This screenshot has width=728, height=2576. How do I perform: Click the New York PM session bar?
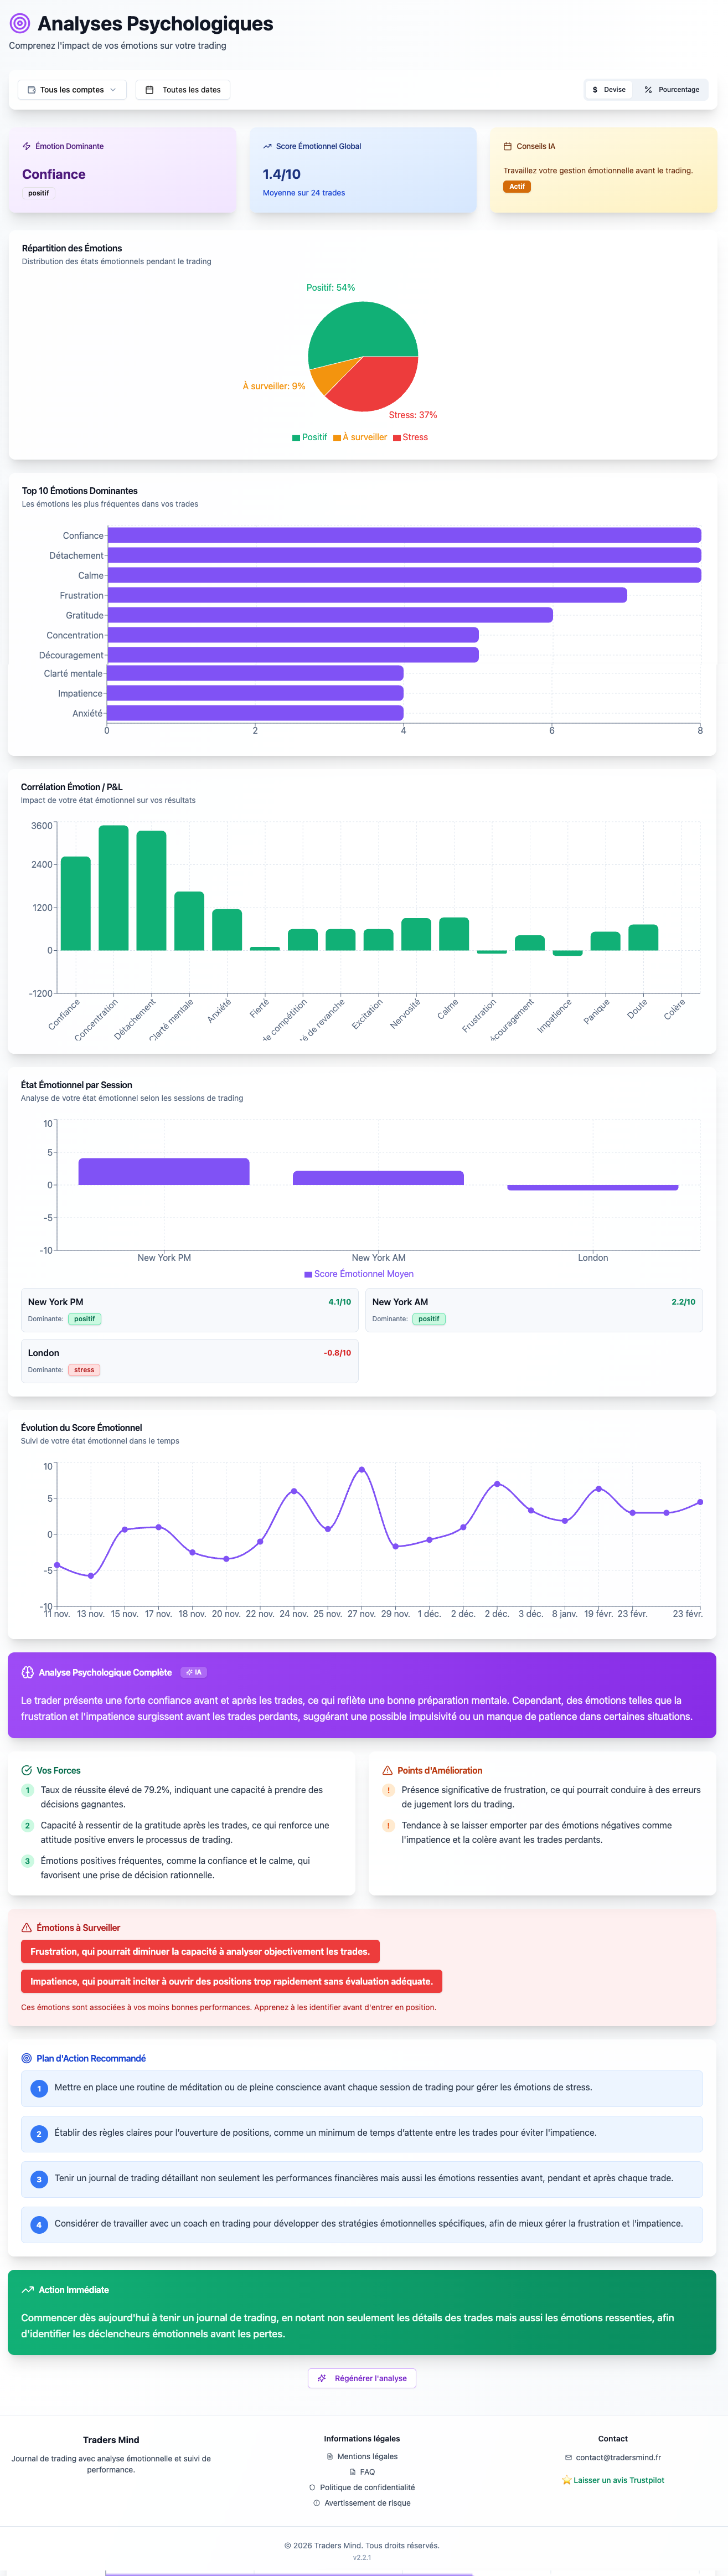tap(164, 1171)
